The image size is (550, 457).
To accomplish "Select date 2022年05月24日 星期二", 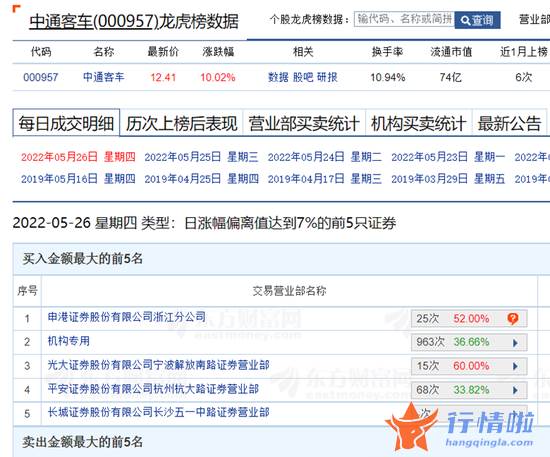I will pyautogui.click(x=325, y=157).
